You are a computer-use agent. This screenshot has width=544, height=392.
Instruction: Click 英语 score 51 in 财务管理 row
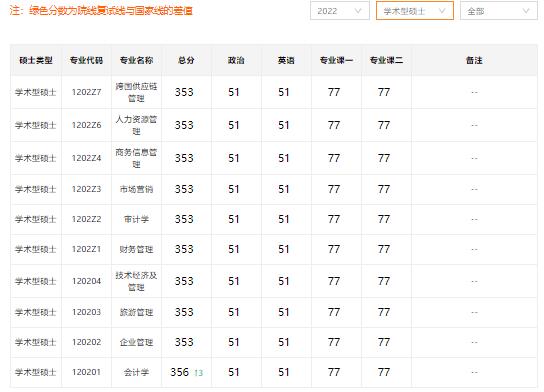click(284, 249)
